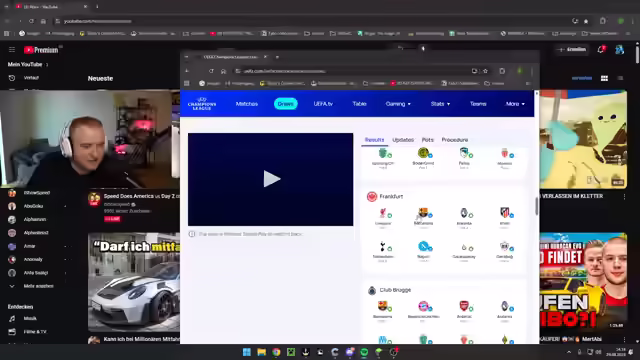Switch YouTube feed to grid view
The width and height of the screenshot is (640, 360).
pyautogui.click(x=604, y=78)
